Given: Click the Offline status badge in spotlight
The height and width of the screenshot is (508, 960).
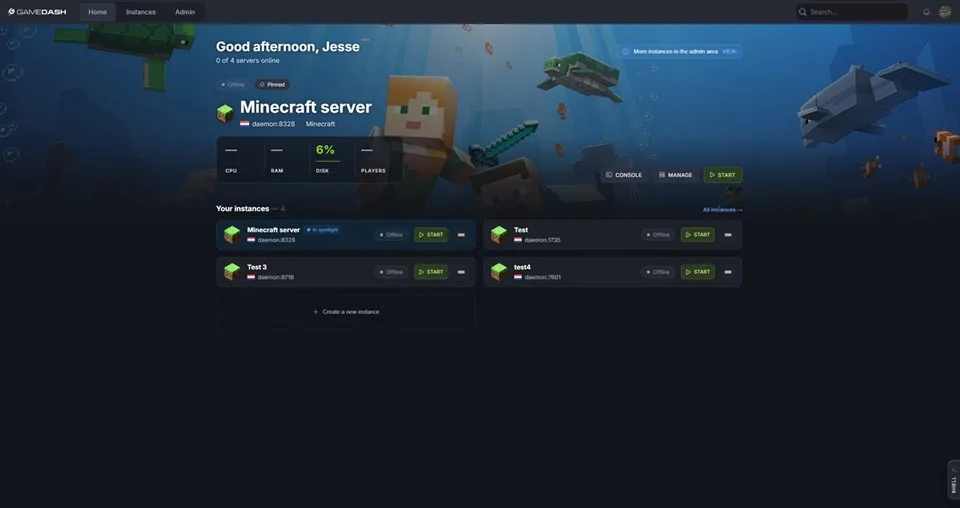Looking at the screenshot, I should 233,84.
